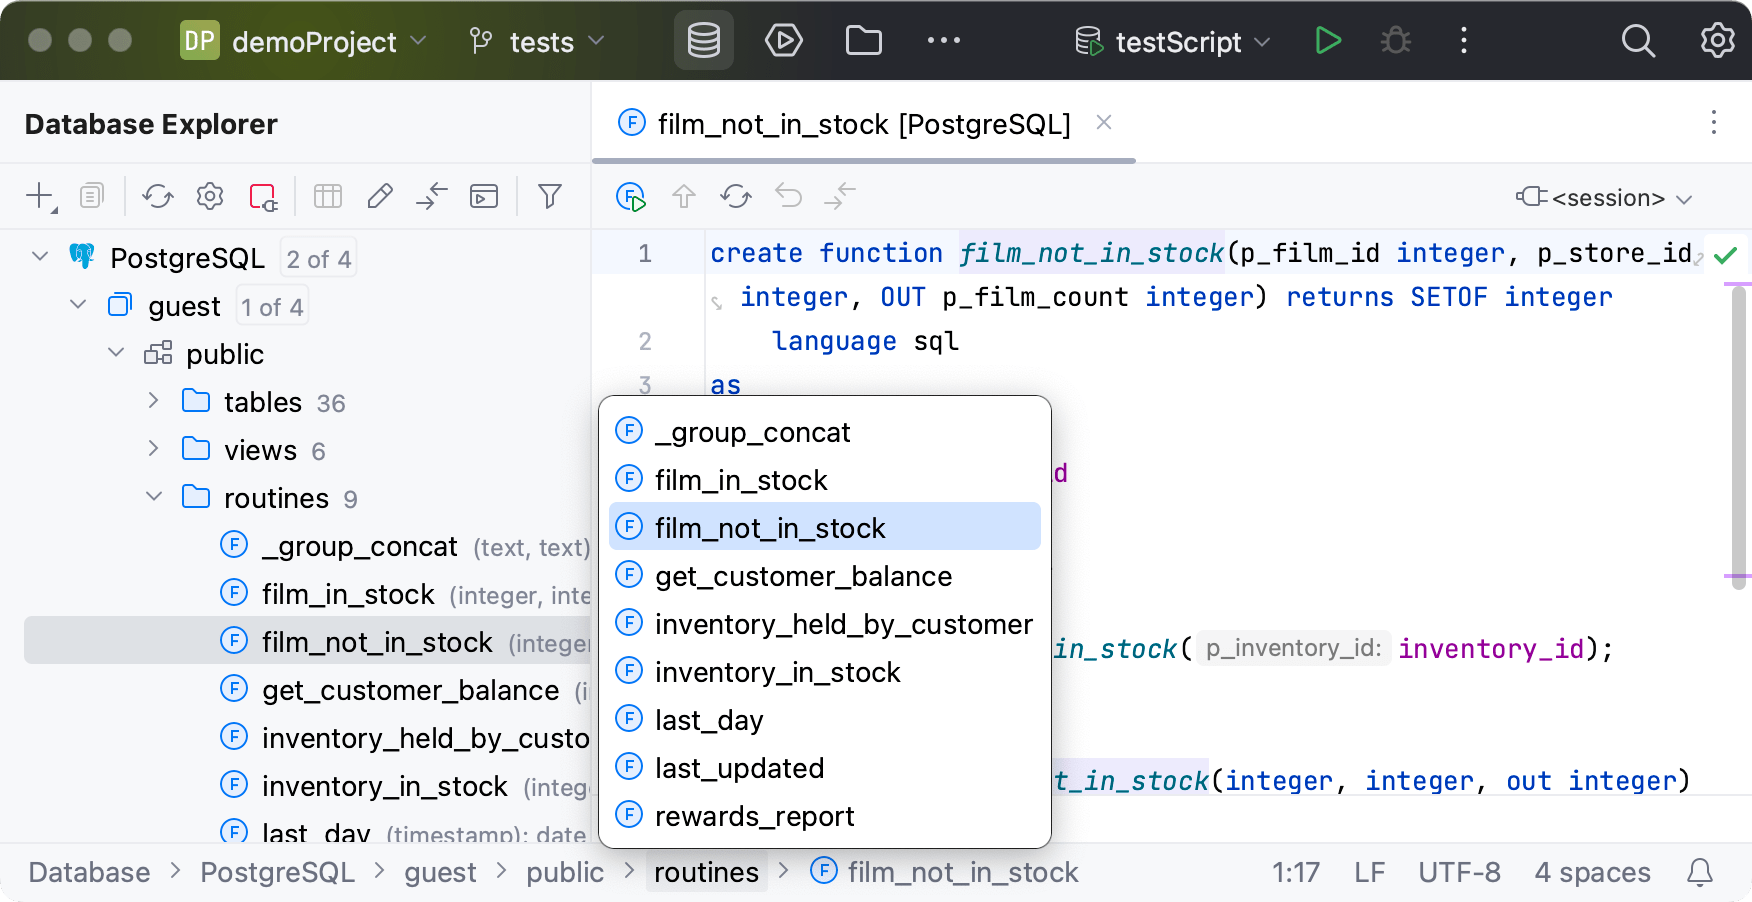Rollback changes undo arrow icon
The width and height of the screenshot is (1752, 902).
coord(789,197)
